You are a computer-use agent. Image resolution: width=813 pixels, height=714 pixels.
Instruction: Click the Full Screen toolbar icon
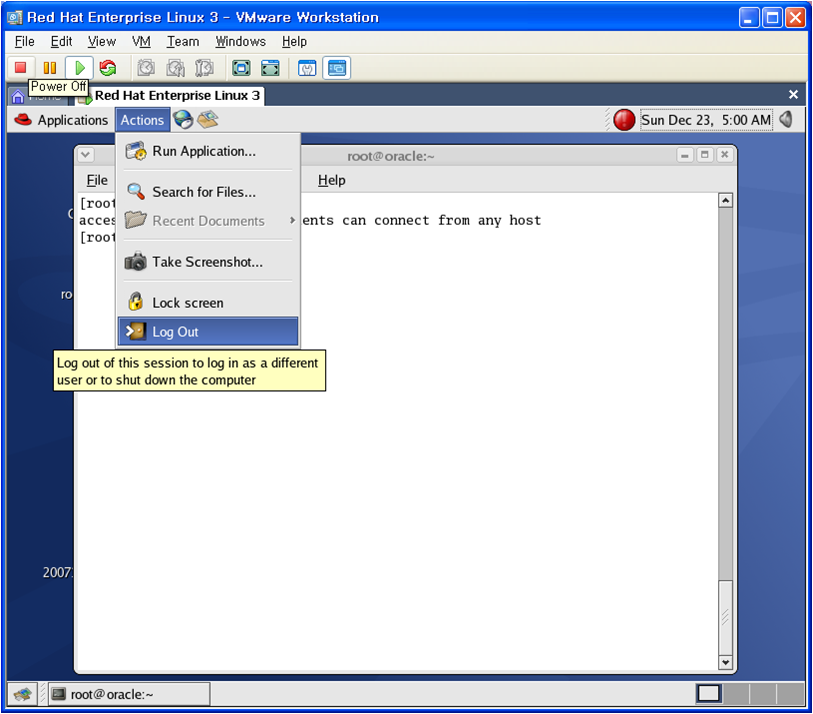[241, 68]
